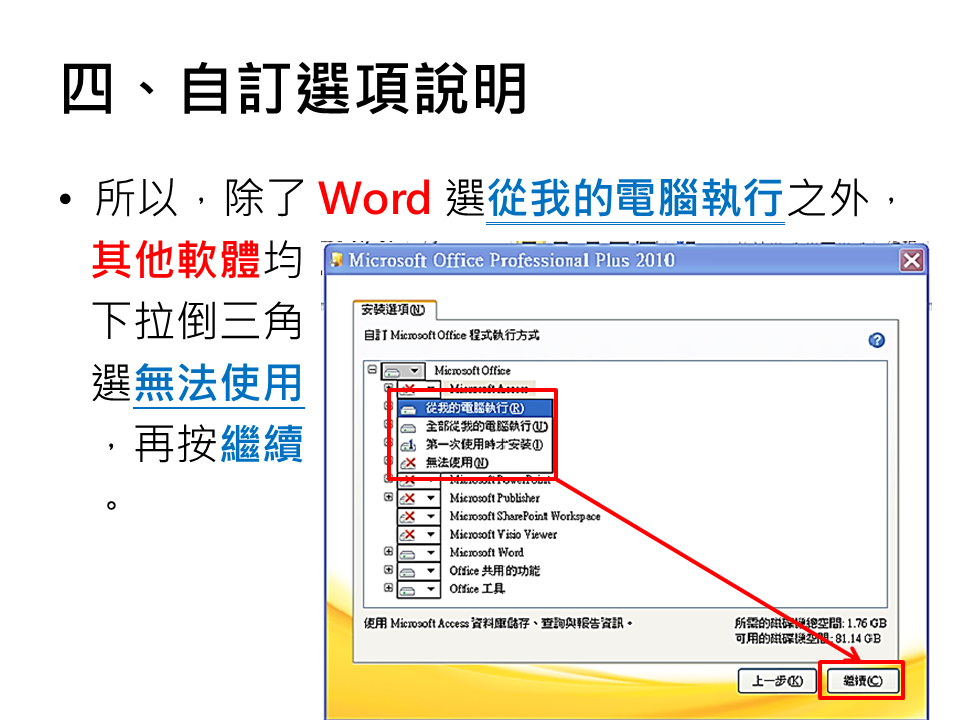Select the Microsoft SharePoint Workspace label

point(525,517)
